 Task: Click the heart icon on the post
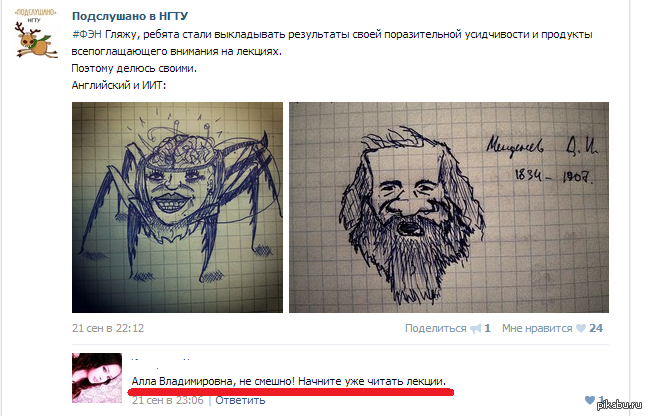click(581, 329)
